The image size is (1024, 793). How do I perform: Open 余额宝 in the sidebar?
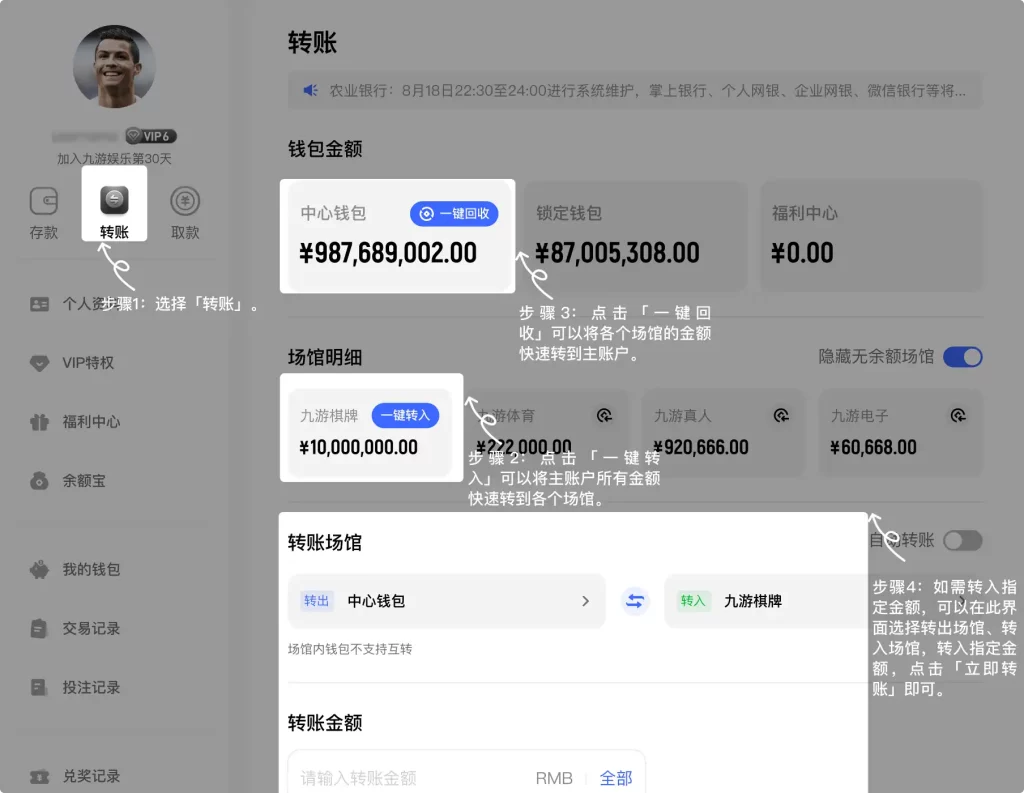[84, 481]
